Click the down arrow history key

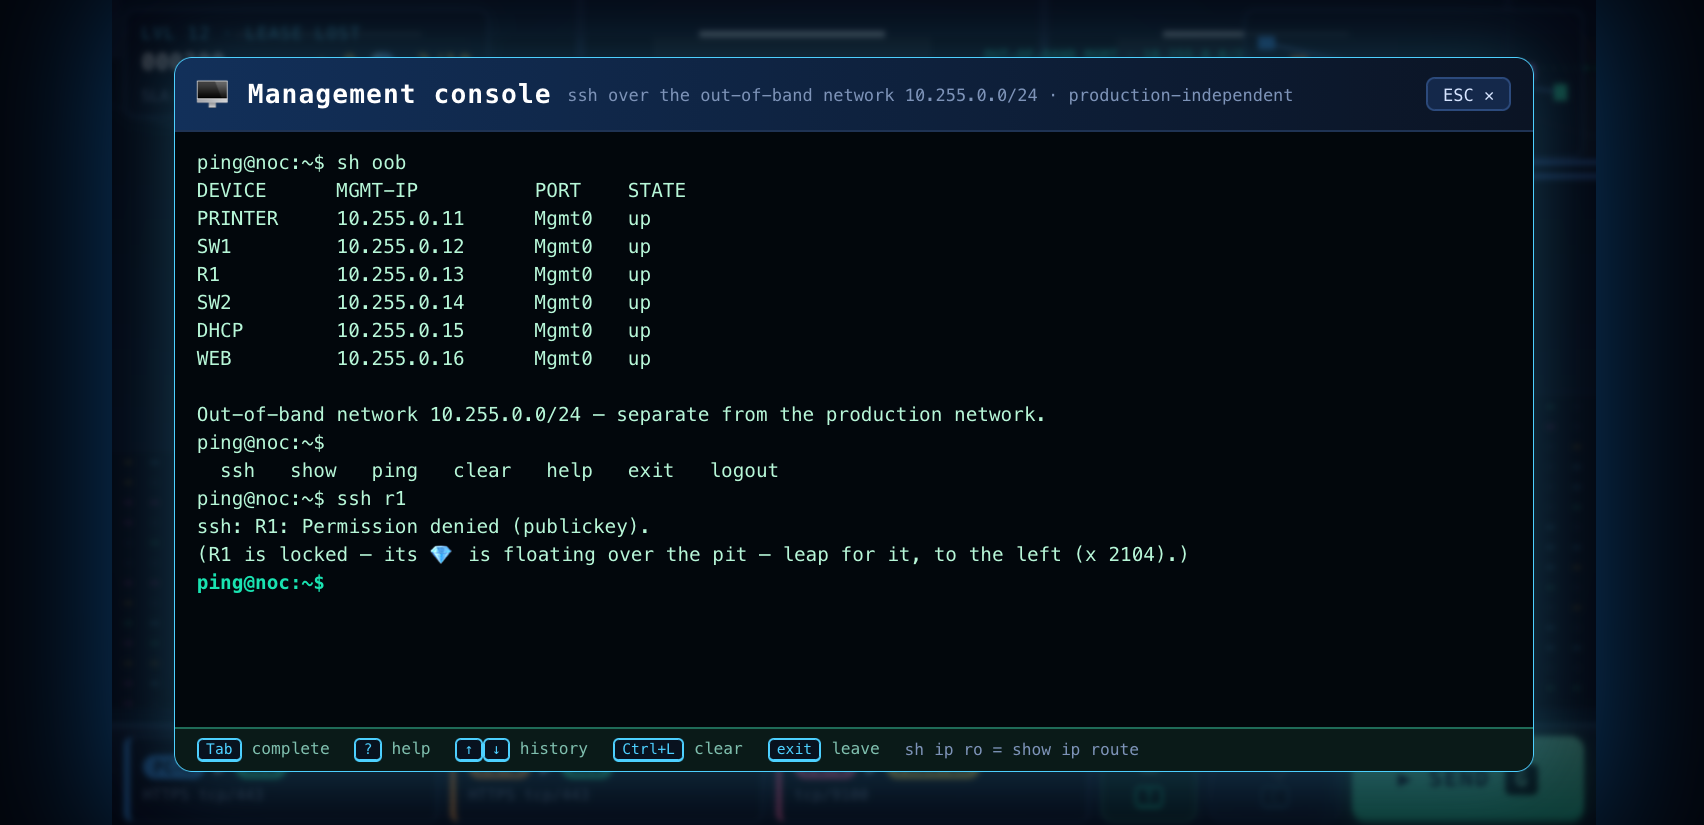496,749
